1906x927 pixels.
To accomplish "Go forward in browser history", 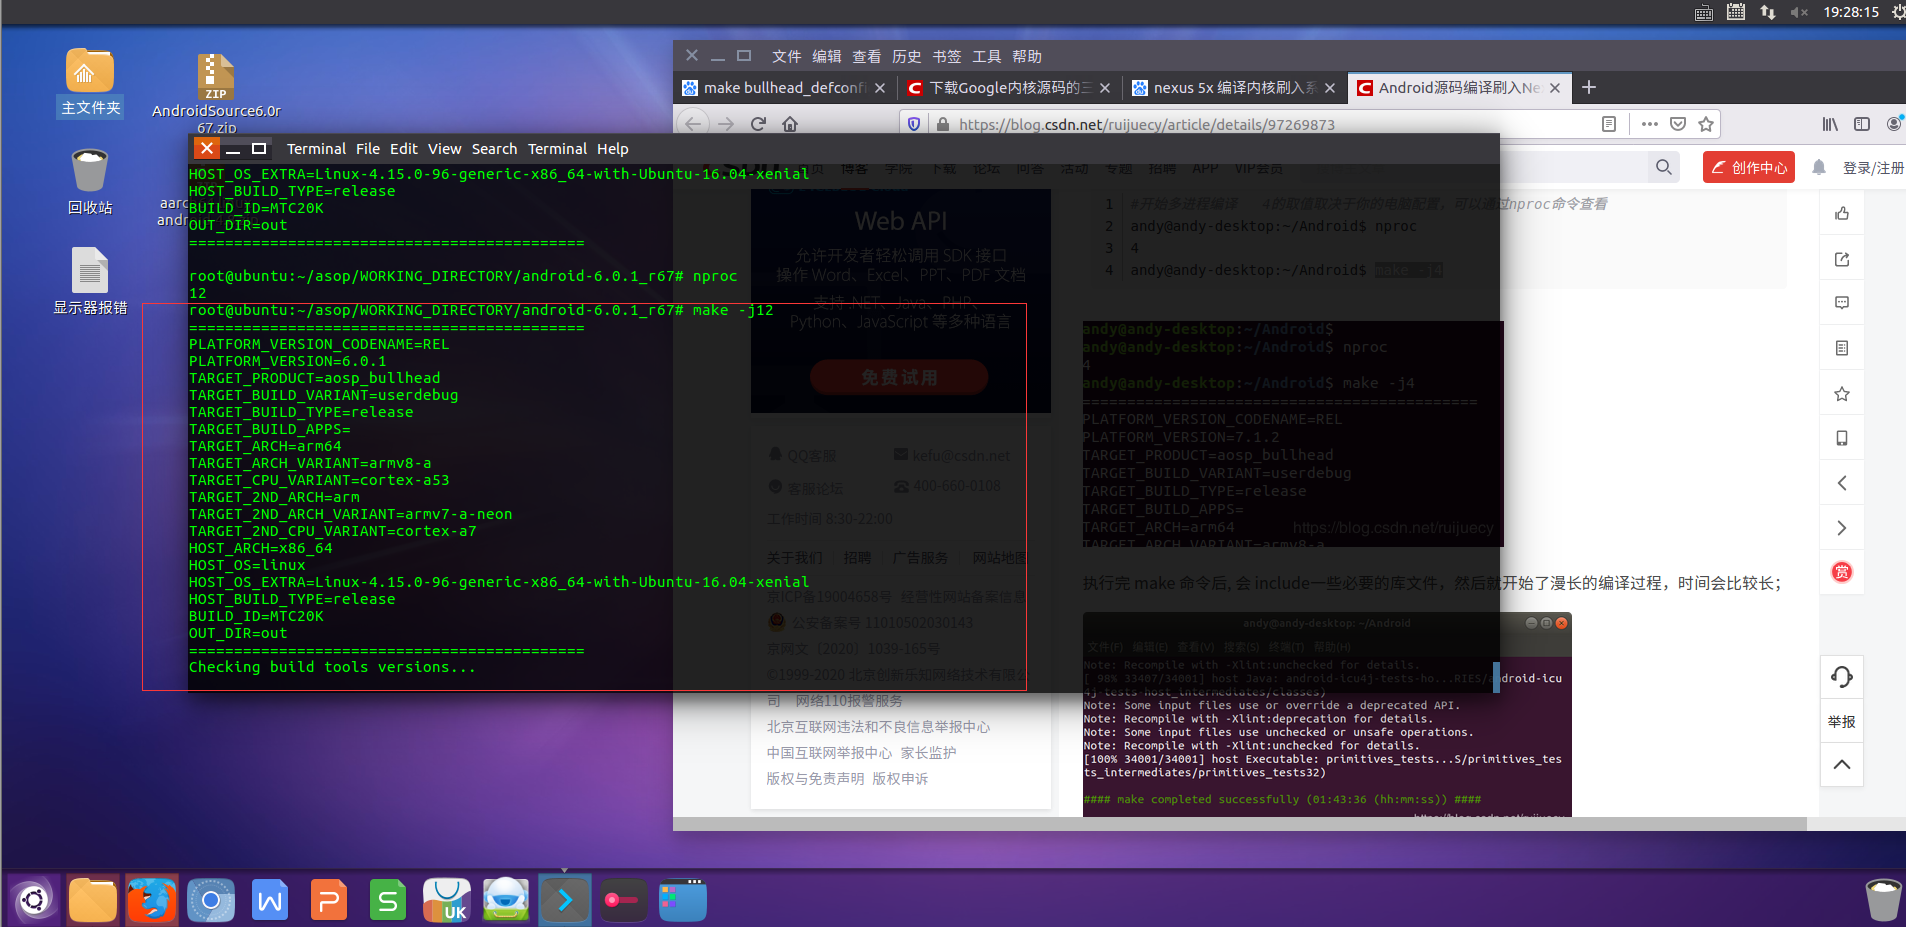I will [726, 124].
